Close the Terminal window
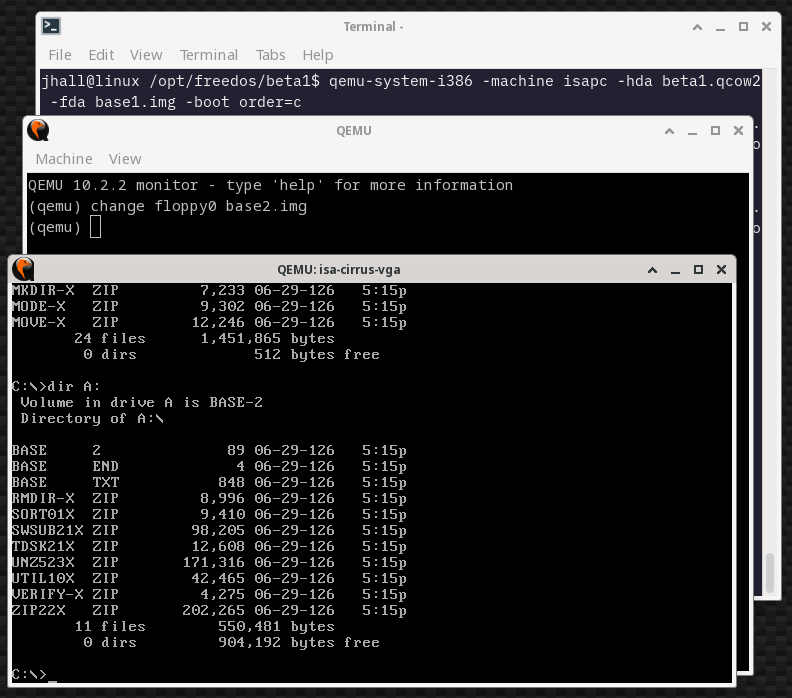792x698 pixels. [766, 27]
